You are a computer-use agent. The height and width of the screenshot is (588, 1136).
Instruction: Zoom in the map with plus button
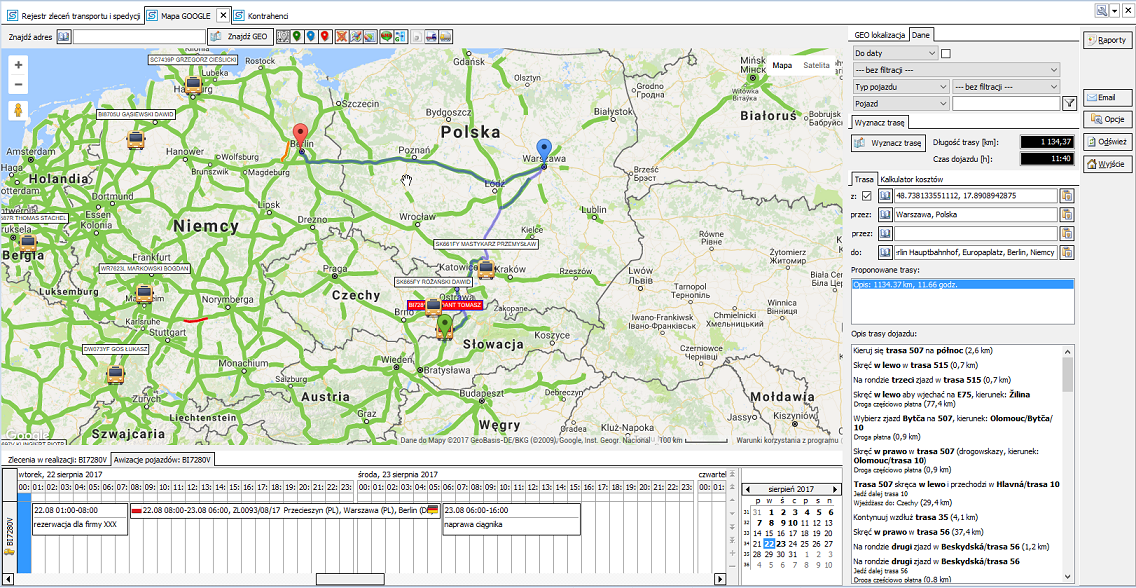pos(18,65)
